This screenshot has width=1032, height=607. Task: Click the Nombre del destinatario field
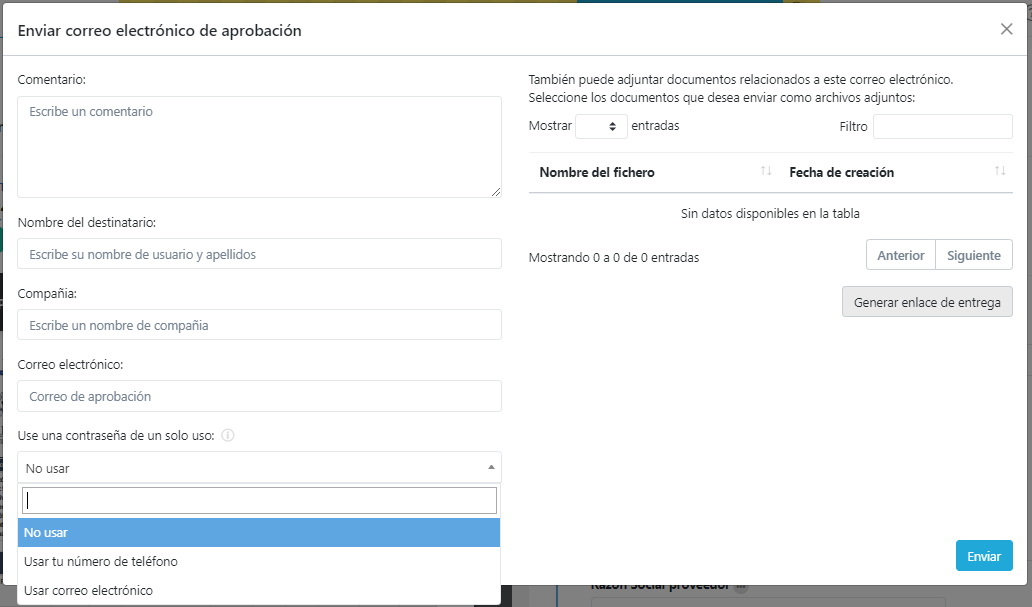tap(259, 254)
